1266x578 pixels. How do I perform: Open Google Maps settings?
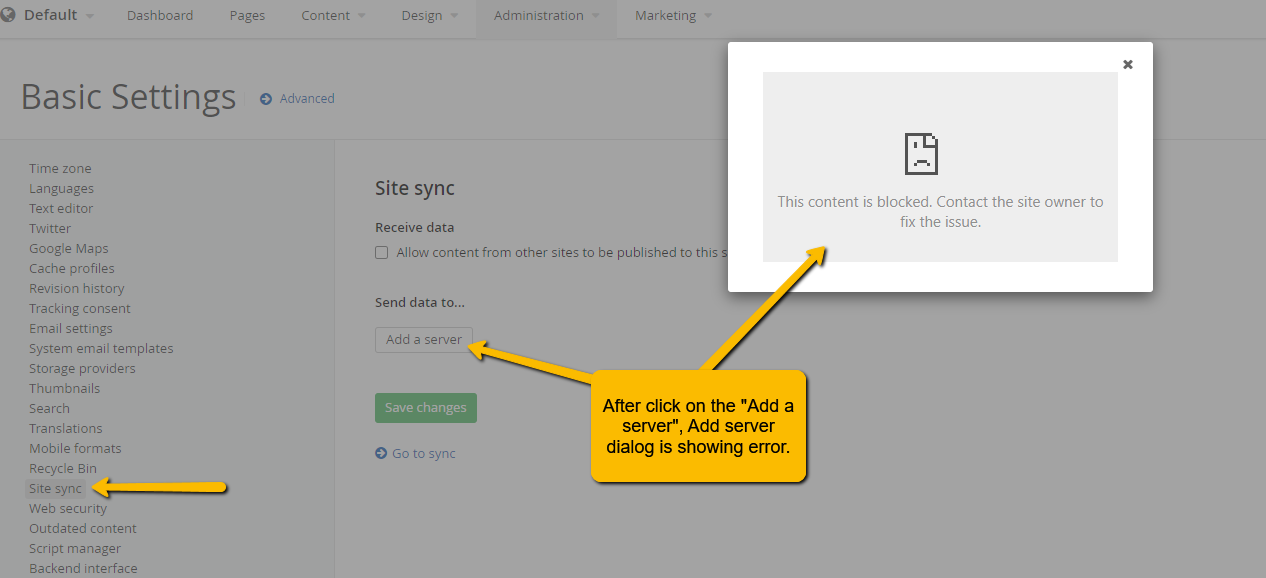[69, 249]
